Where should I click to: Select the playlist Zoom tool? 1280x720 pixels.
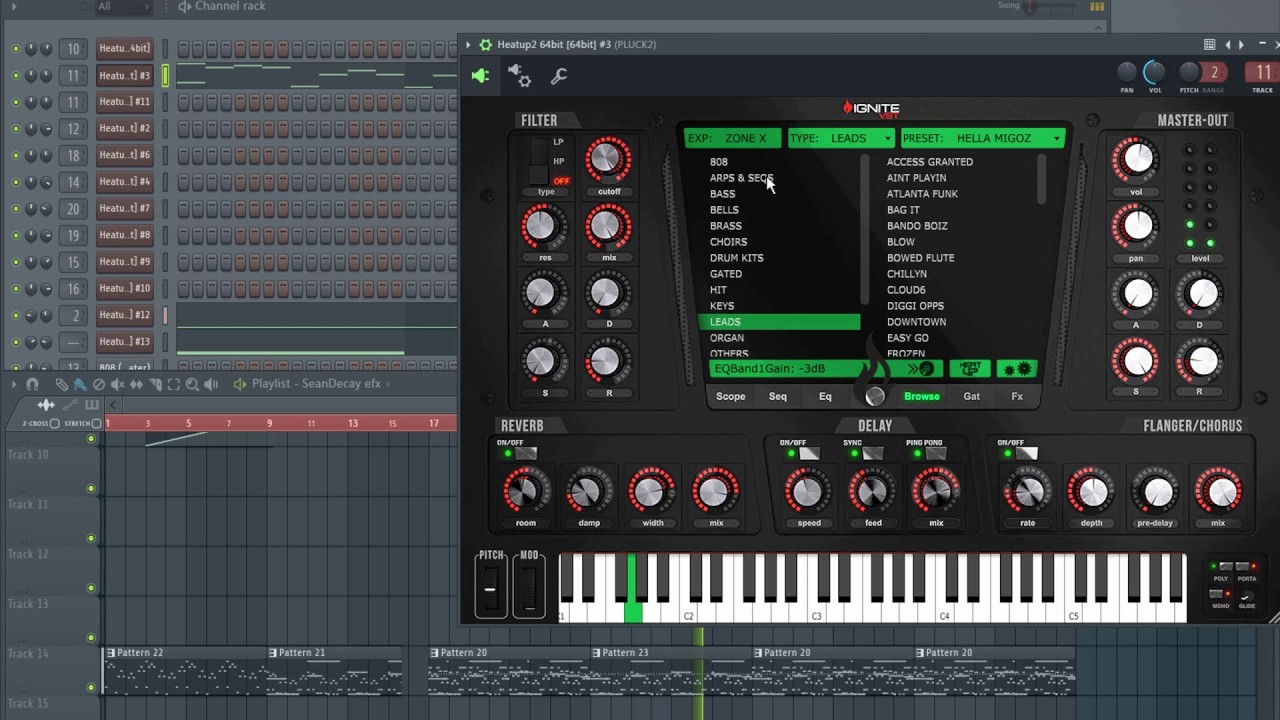(192, 384)
